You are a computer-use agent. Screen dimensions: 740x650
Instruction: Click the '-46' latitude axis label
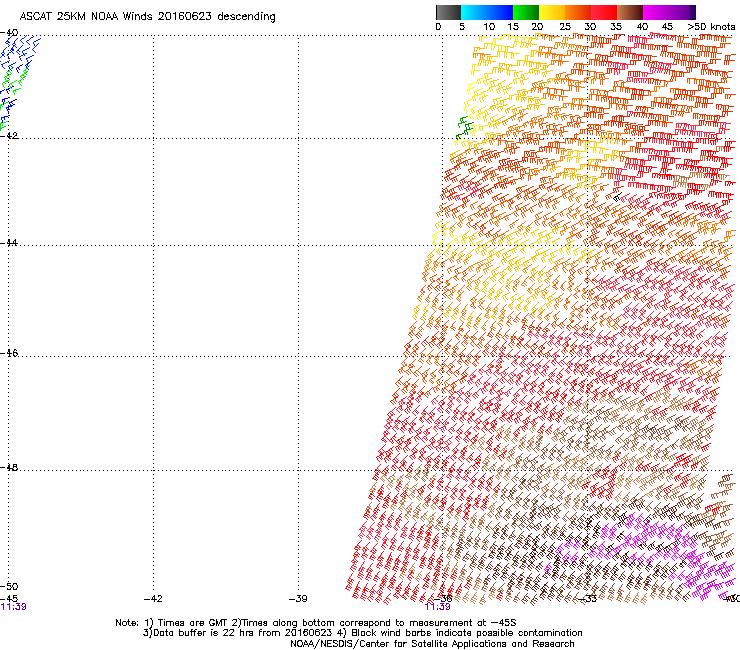(x=9, y=353)
